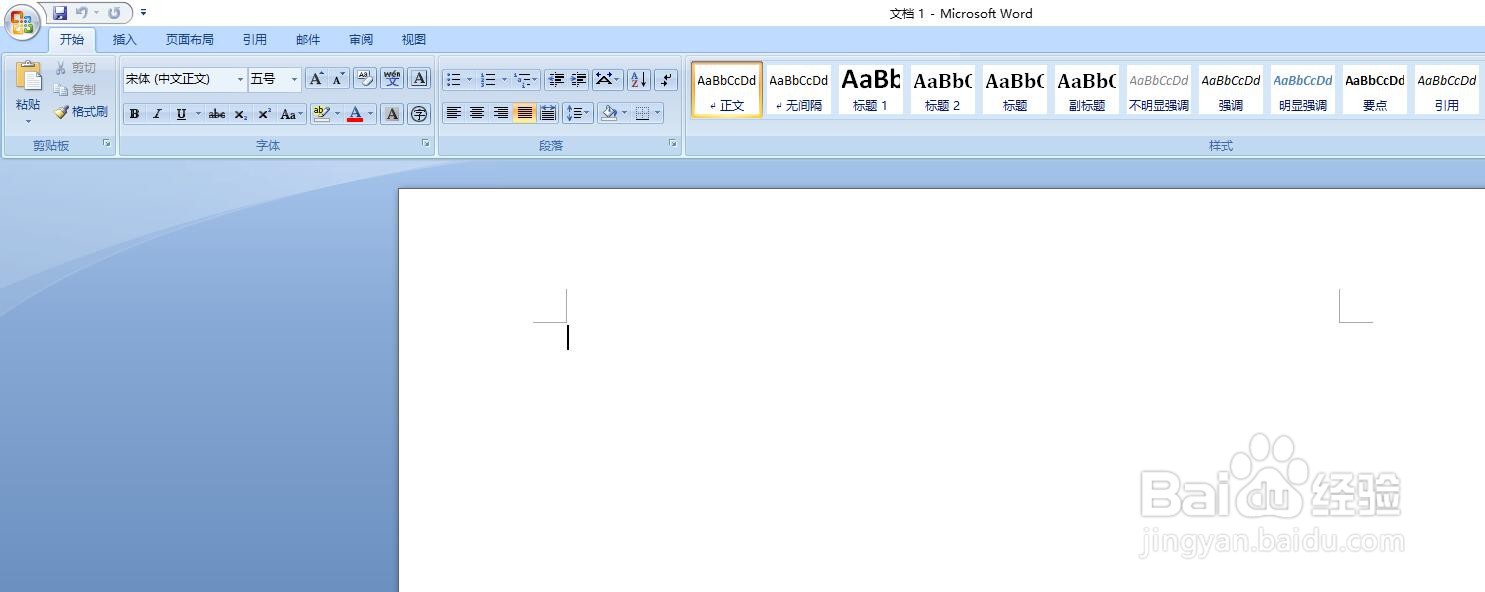Toggle underline formatting
The image size is (1485, 592).
point(181,114)
